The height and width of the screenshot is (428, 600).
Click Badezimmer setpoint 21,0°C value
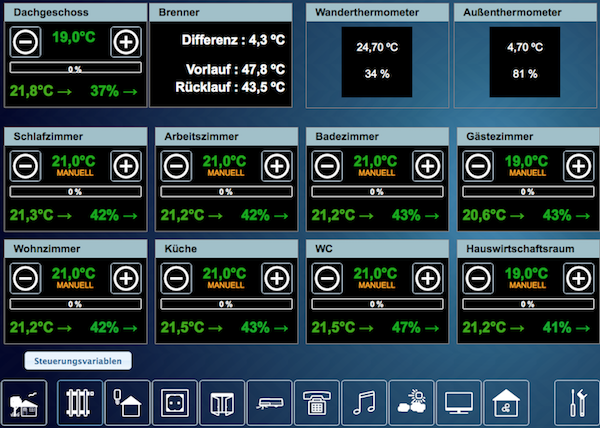375,161
